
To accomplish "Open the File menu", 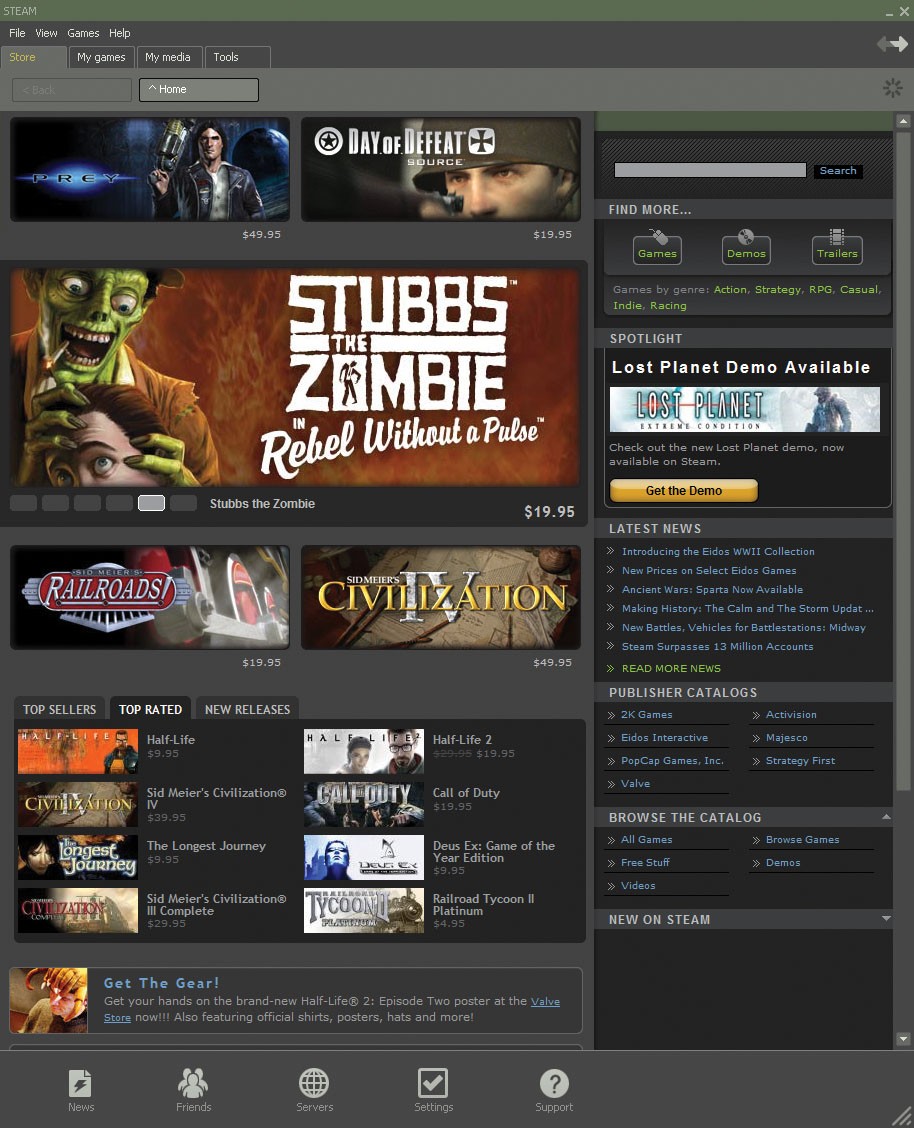I will [x=17, y=33].
